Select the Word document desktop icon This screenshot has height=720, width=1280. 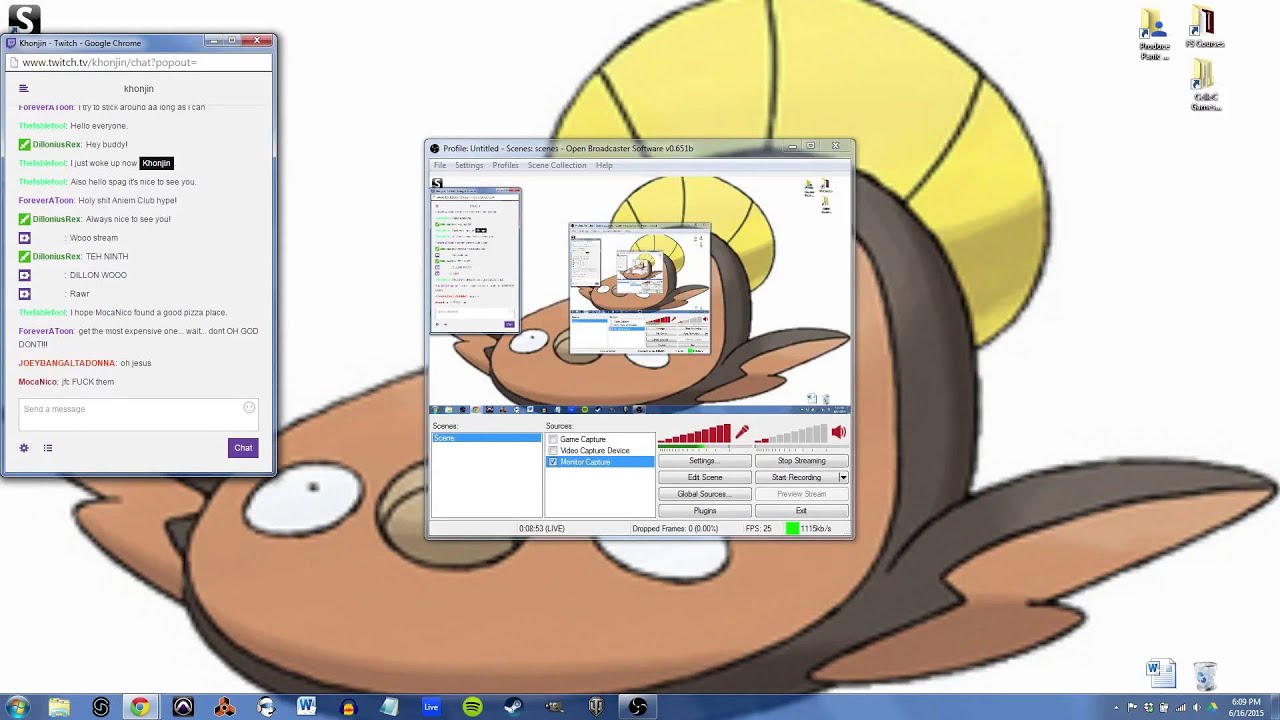[1161, 674]
